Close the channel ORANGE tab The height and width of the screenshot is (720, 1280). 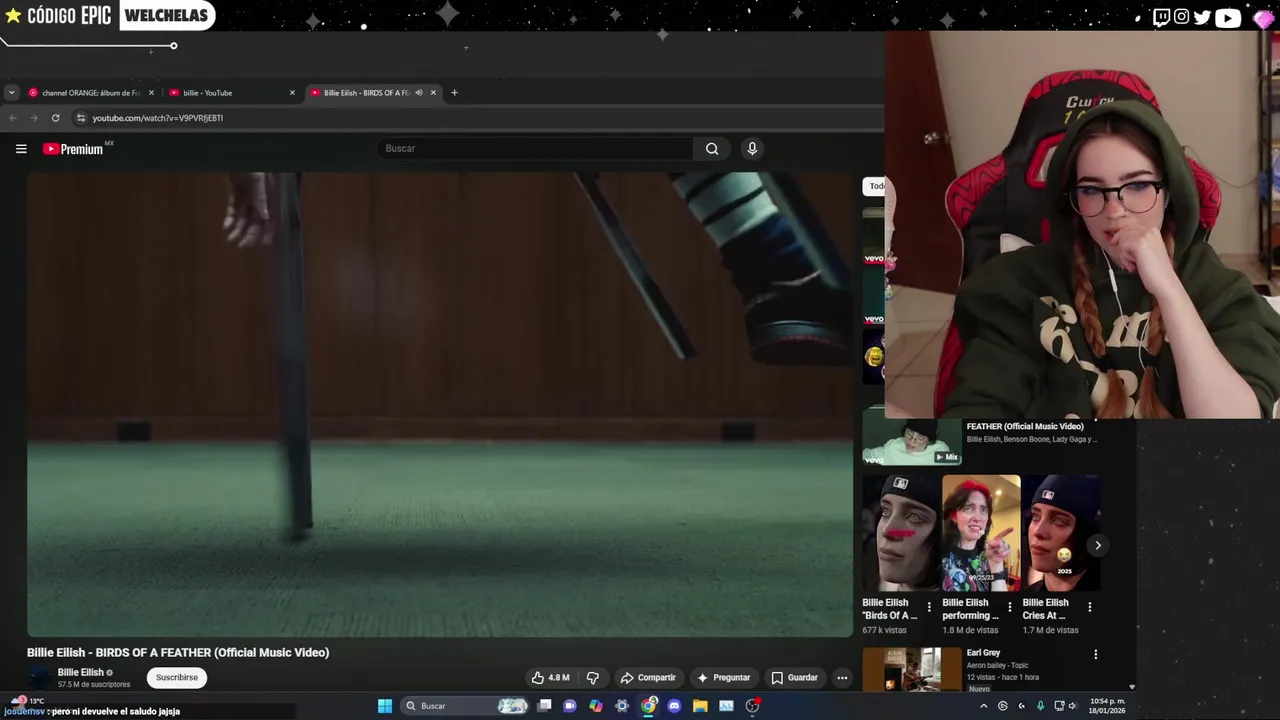click(151, 93)
